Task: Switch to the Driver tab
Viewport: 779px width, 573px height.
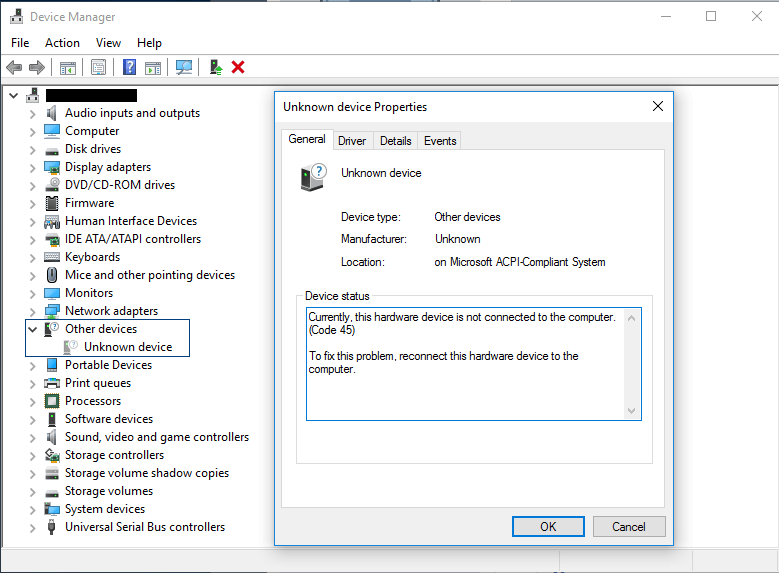Action: [x=352, y=141]
